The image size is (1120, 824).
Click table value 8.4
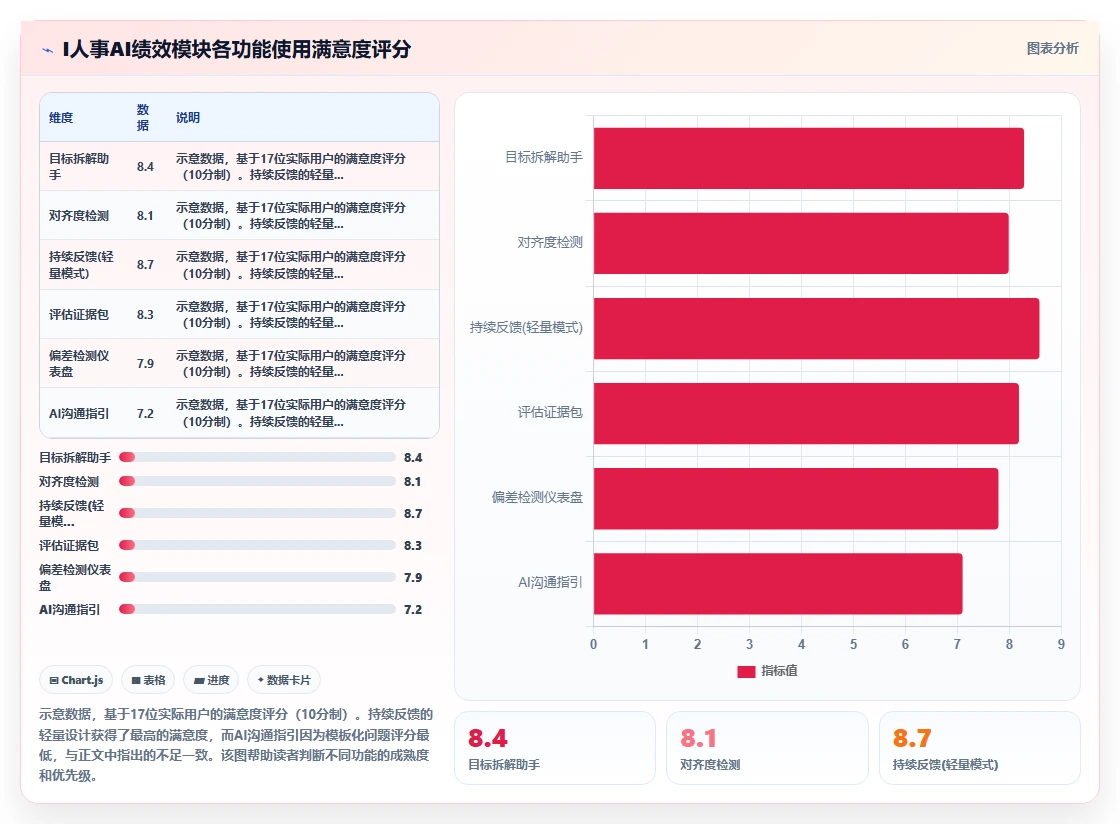pos(145,166)
